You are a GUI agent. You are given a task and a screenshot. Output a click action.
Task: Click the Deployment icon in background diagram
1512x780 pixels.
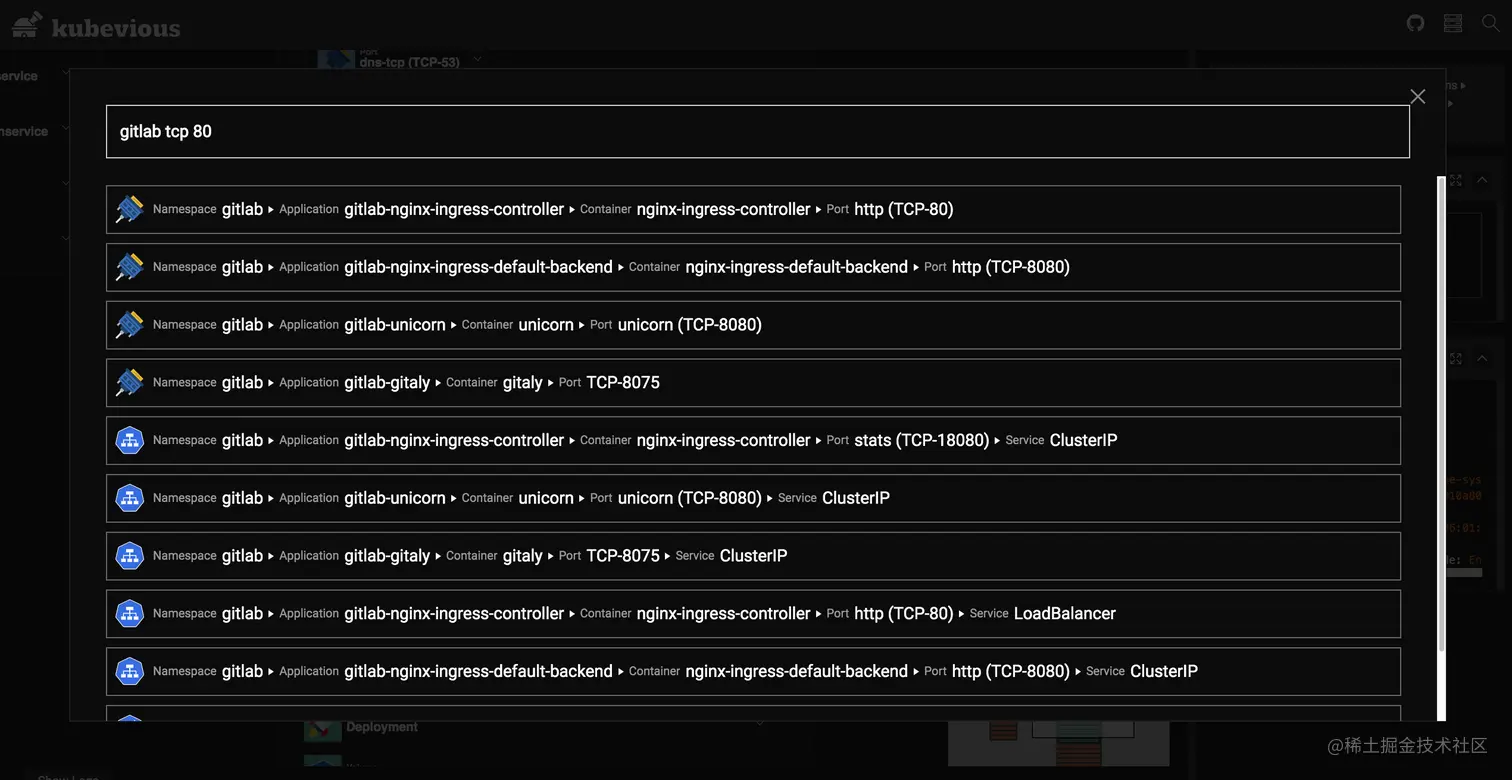[323, 730]
